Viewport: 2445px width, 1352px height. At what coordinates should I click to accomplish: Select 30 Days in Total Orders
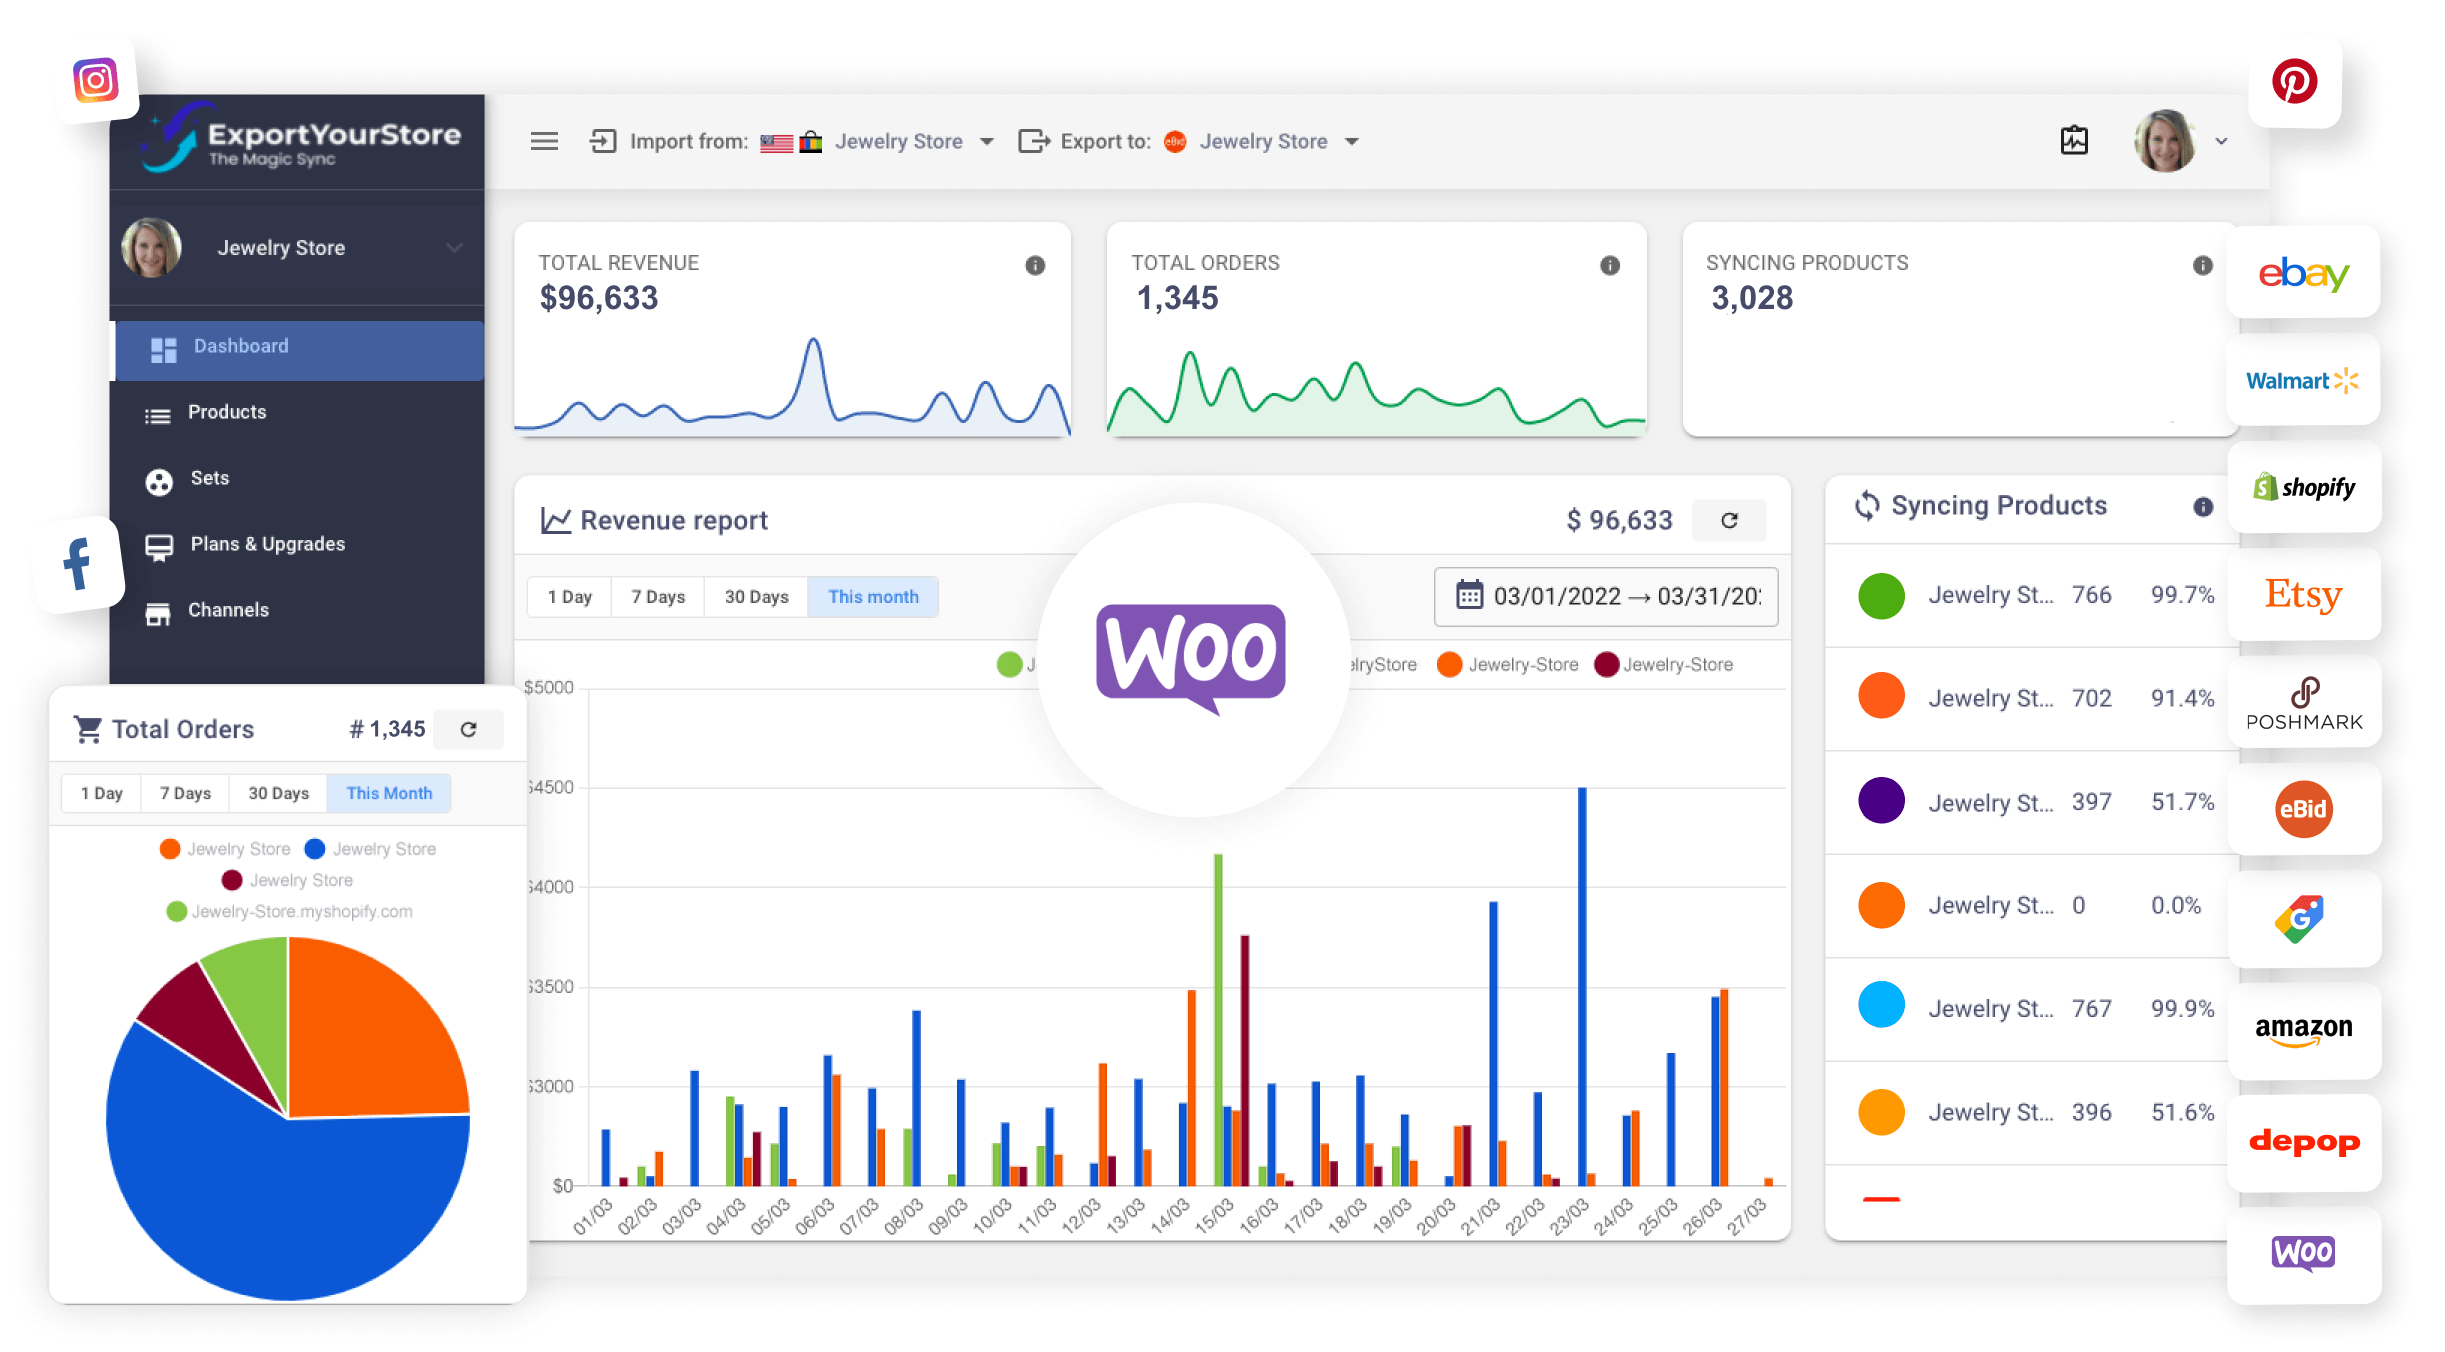[278, 793]
